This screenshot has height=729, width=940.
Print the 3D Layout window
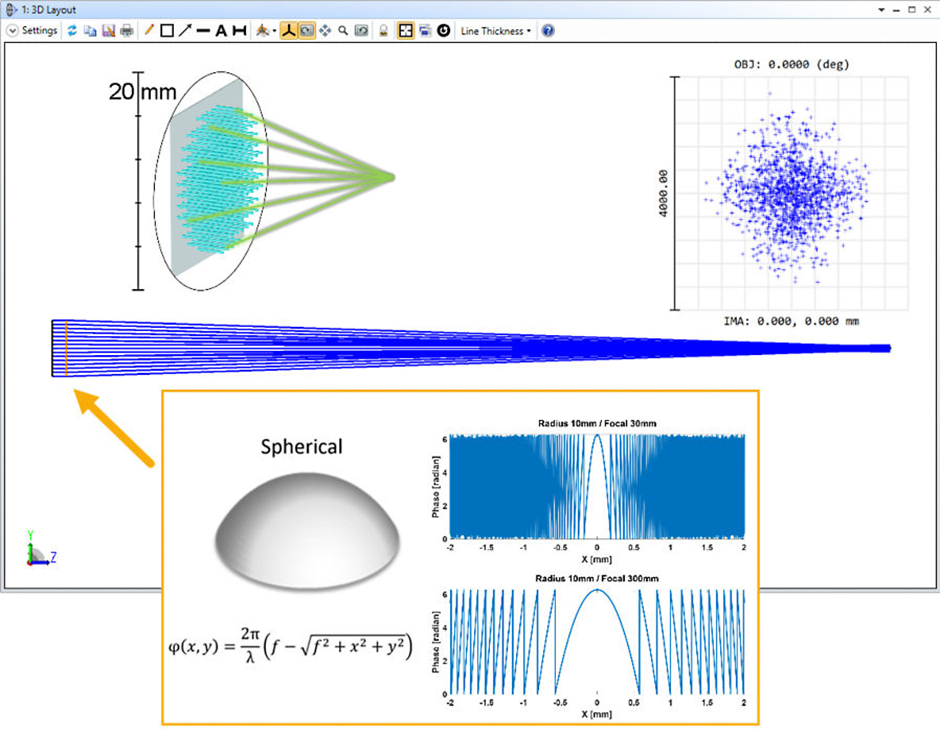coord(126,31)
